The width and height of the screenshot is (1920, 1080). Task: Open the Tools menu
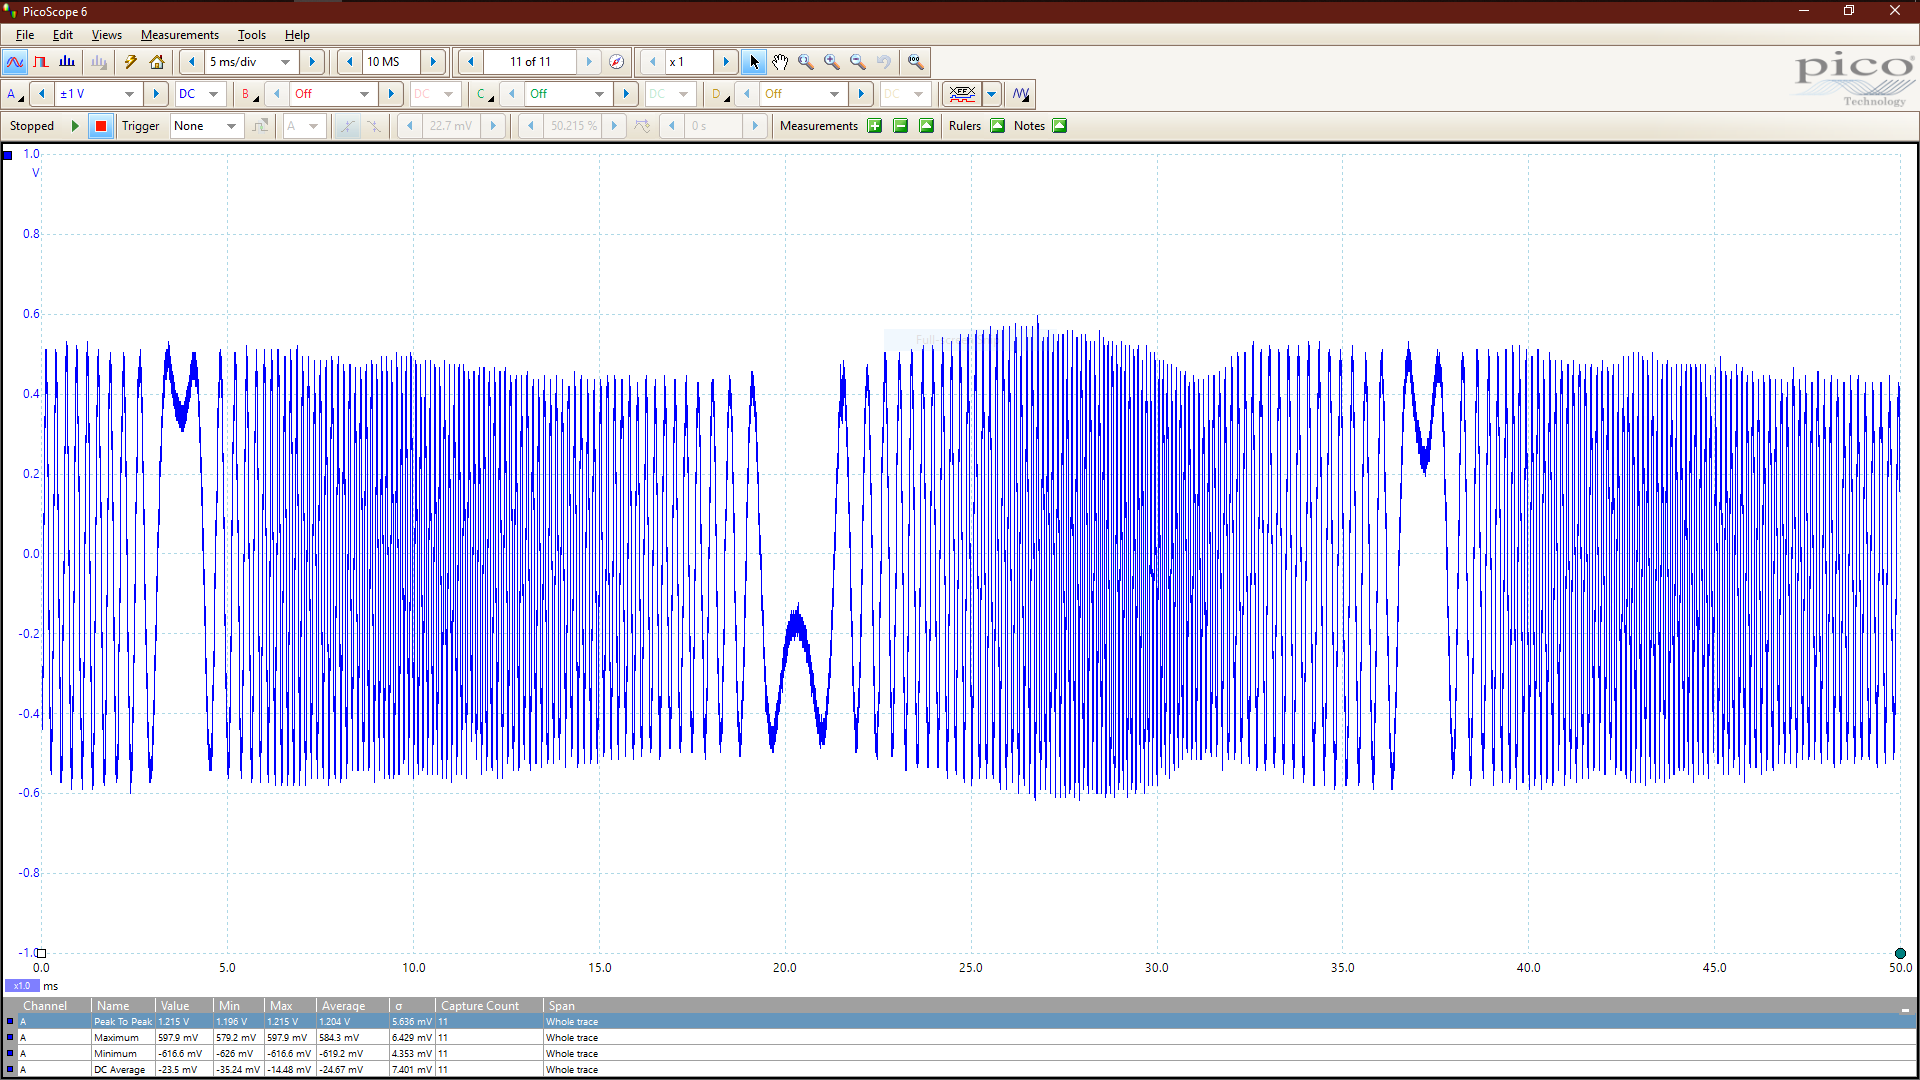click(x=251, y=35)
